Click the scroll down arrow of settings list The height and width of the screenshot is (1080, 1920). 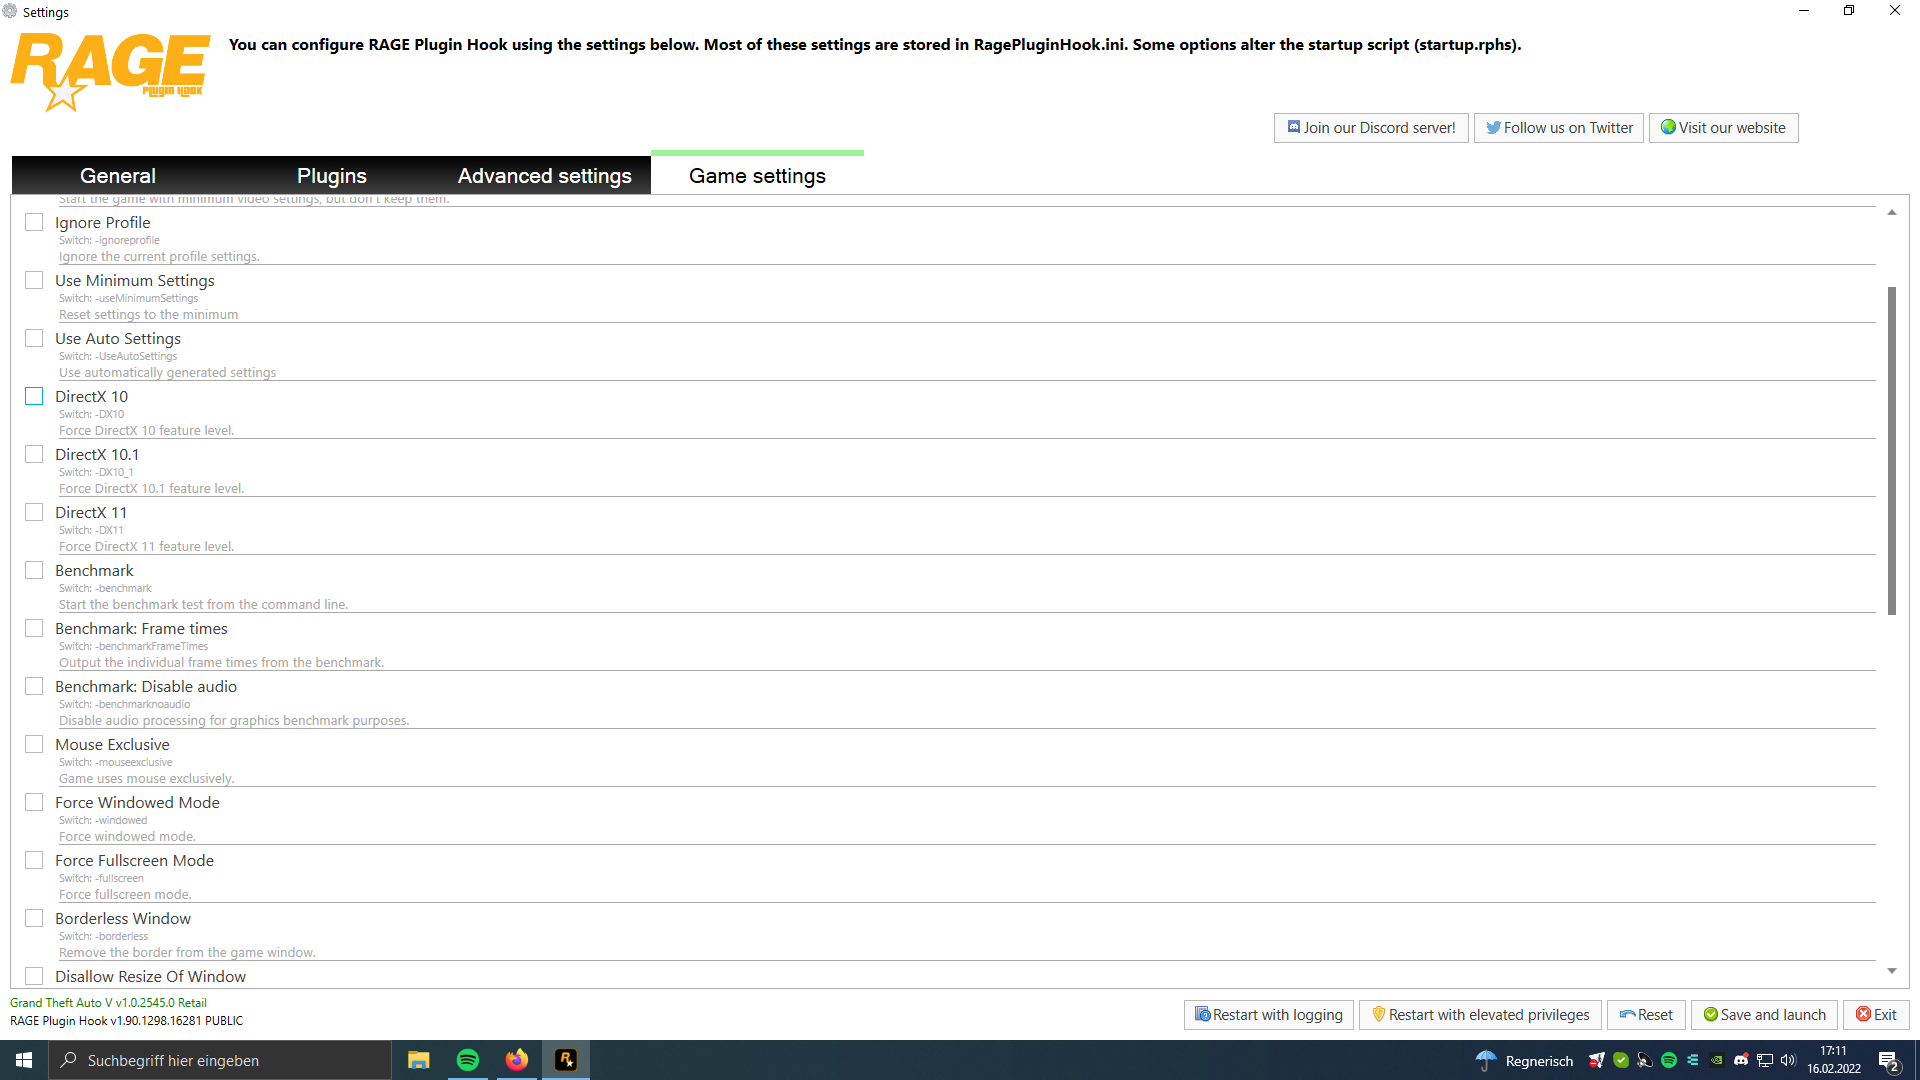pos(1891,971)
